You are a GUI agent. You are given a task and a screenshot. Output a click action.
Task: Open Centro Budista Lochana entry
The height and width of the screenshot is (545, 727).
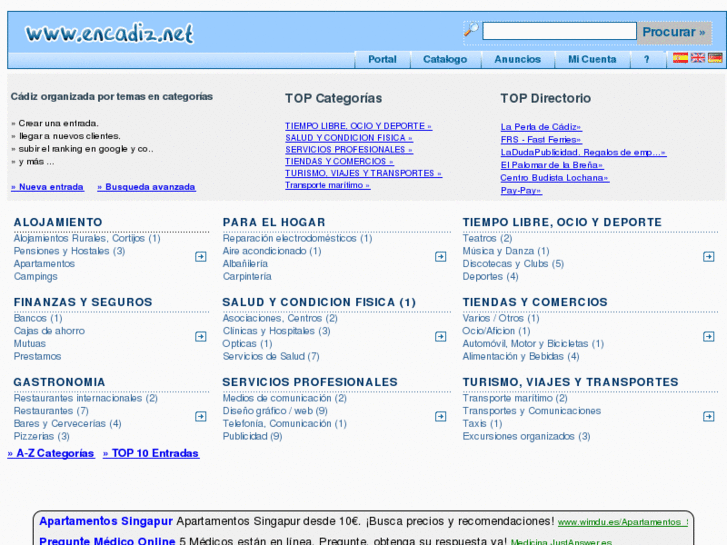pos(555,178)
